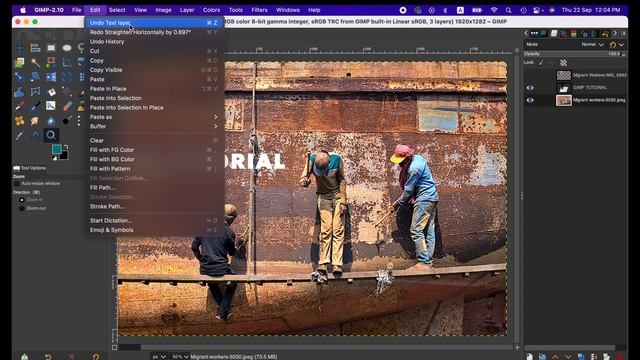This screenshot has height=360, width=640.
Task: Expand the Buffer submenu
Action: [153, 127]
